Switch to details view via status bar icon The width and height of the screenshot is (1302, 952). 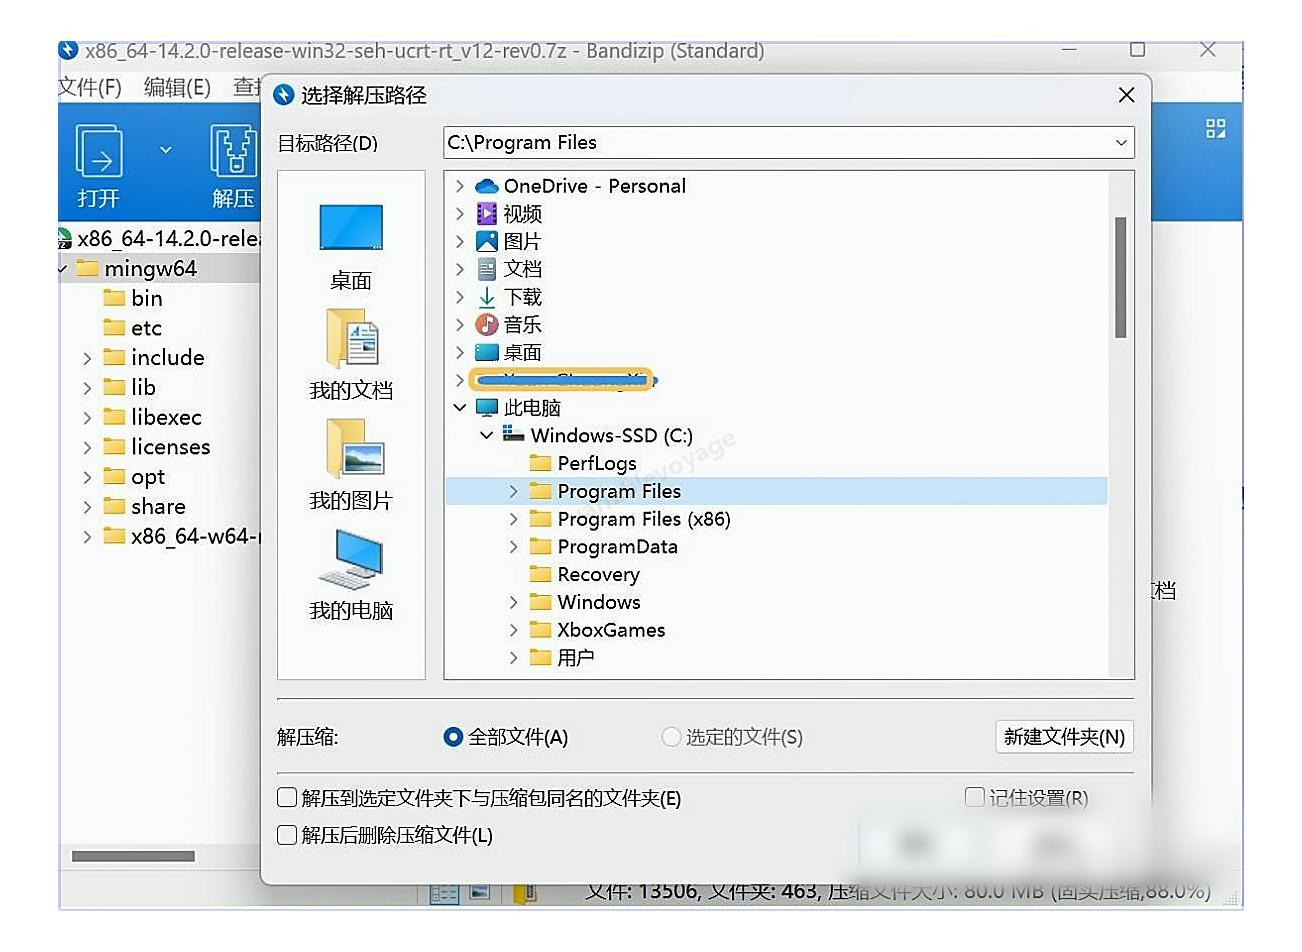[444, 894]
